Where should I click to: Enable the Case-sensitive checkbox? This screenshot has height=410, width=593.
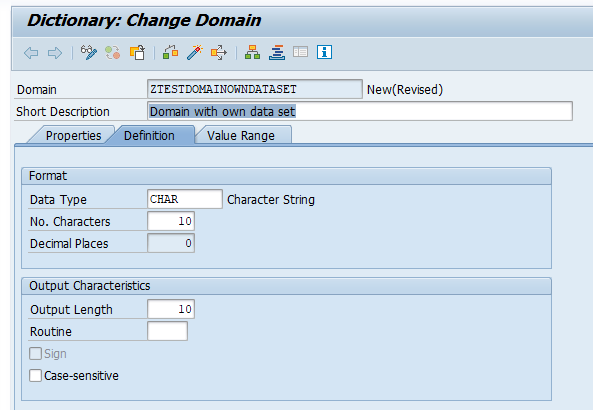tap(36, 376)
